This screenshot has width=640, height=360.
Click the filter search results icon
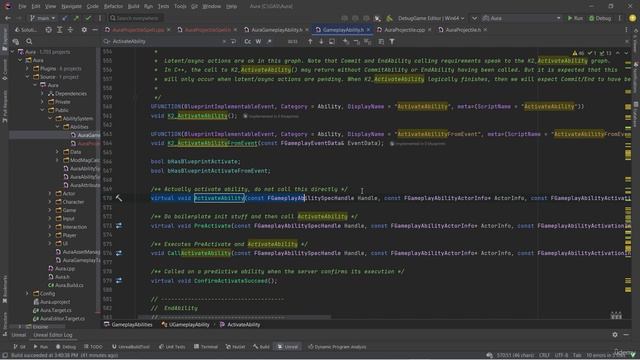[392, 41]
